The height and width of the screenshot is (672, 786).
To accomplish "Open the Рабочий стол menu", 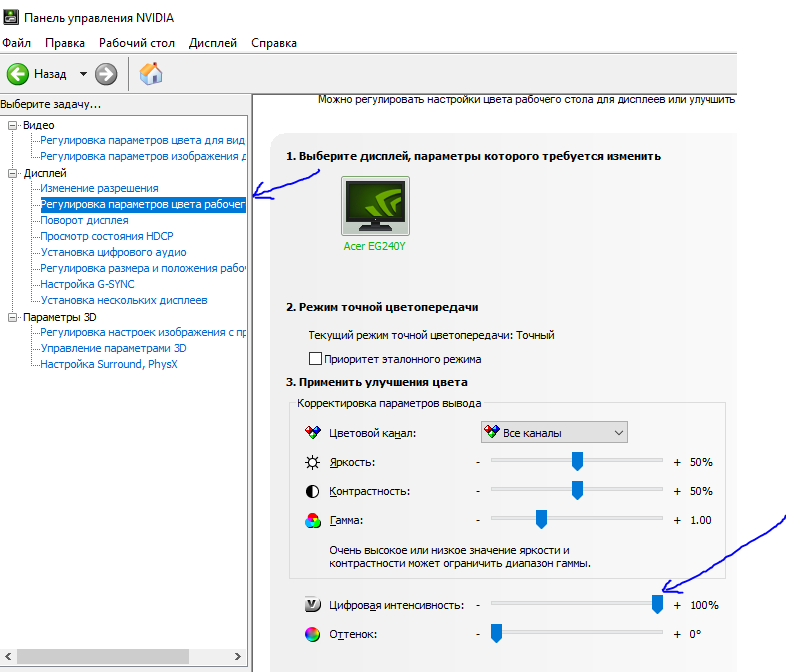I will coord(137,43).
